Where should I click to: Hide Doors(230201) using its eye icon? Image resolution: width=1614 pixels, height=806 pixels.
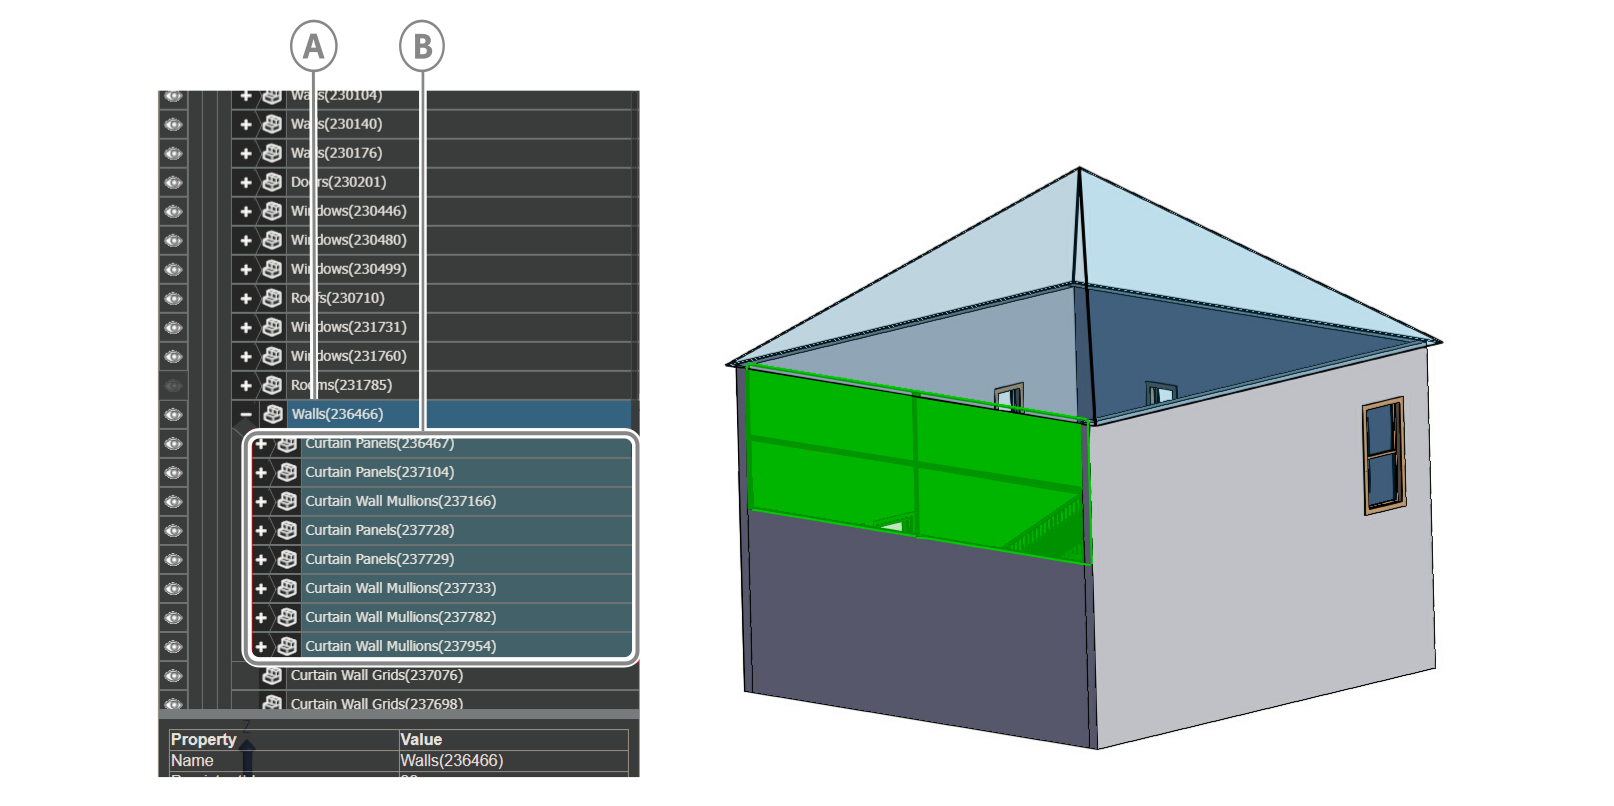coord(173,182)
